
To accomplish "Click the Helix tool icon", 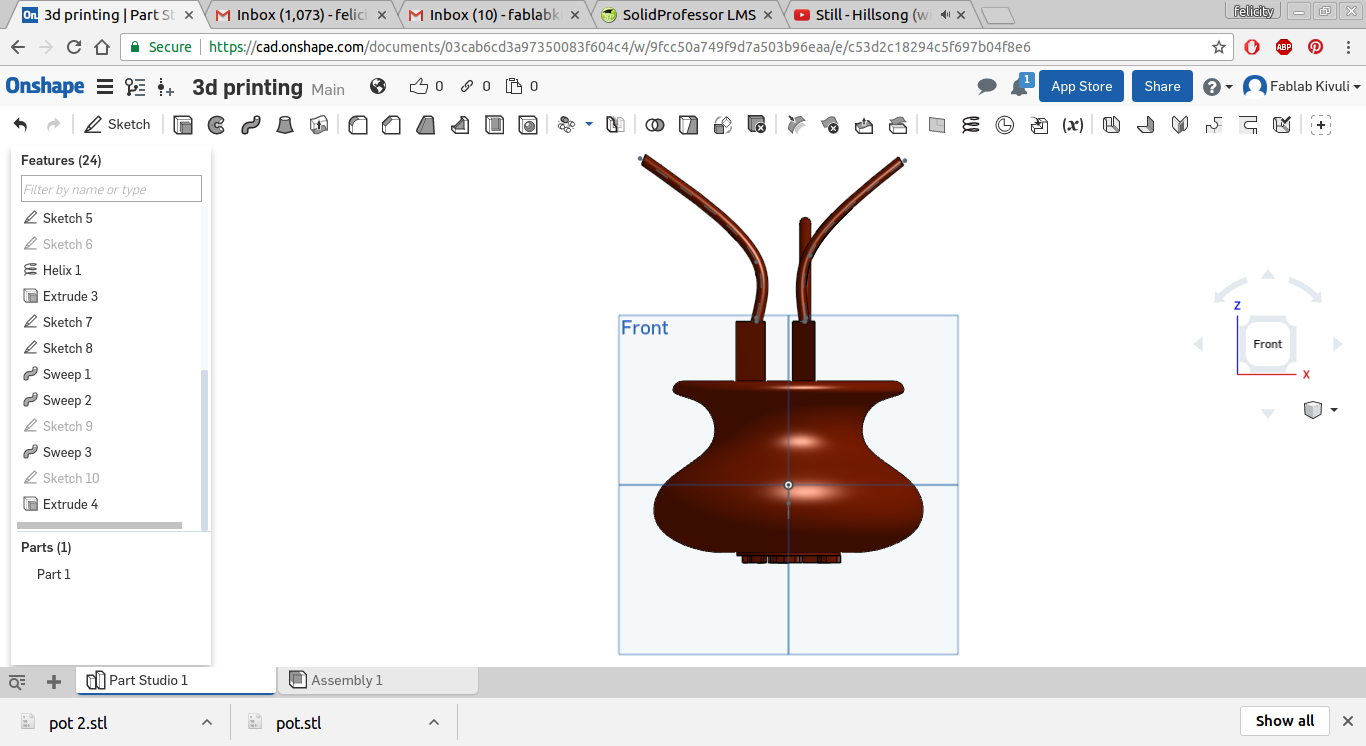I will tap(971, 125).
